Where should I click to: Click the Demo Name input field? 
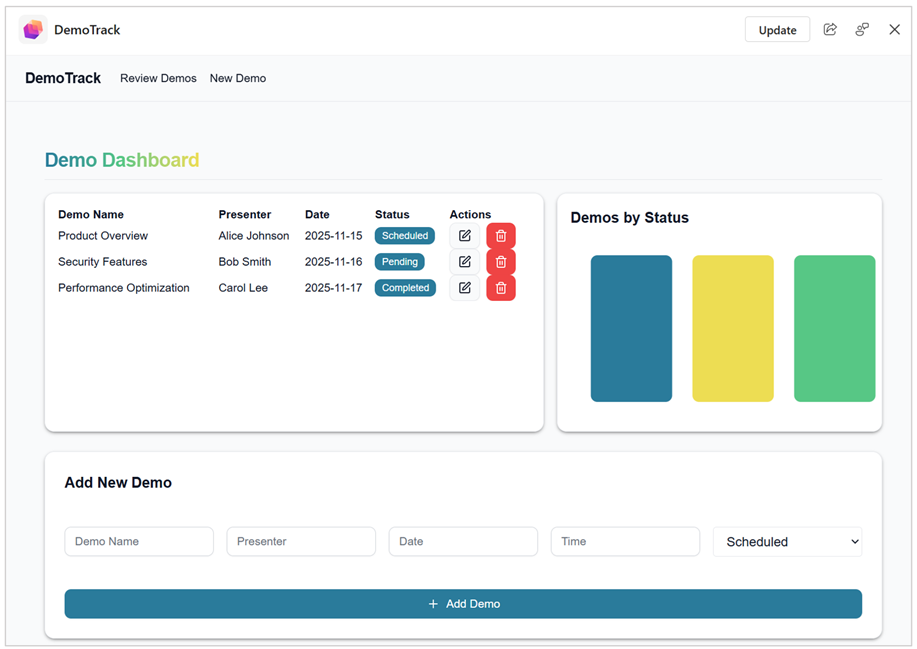[139, 541]
